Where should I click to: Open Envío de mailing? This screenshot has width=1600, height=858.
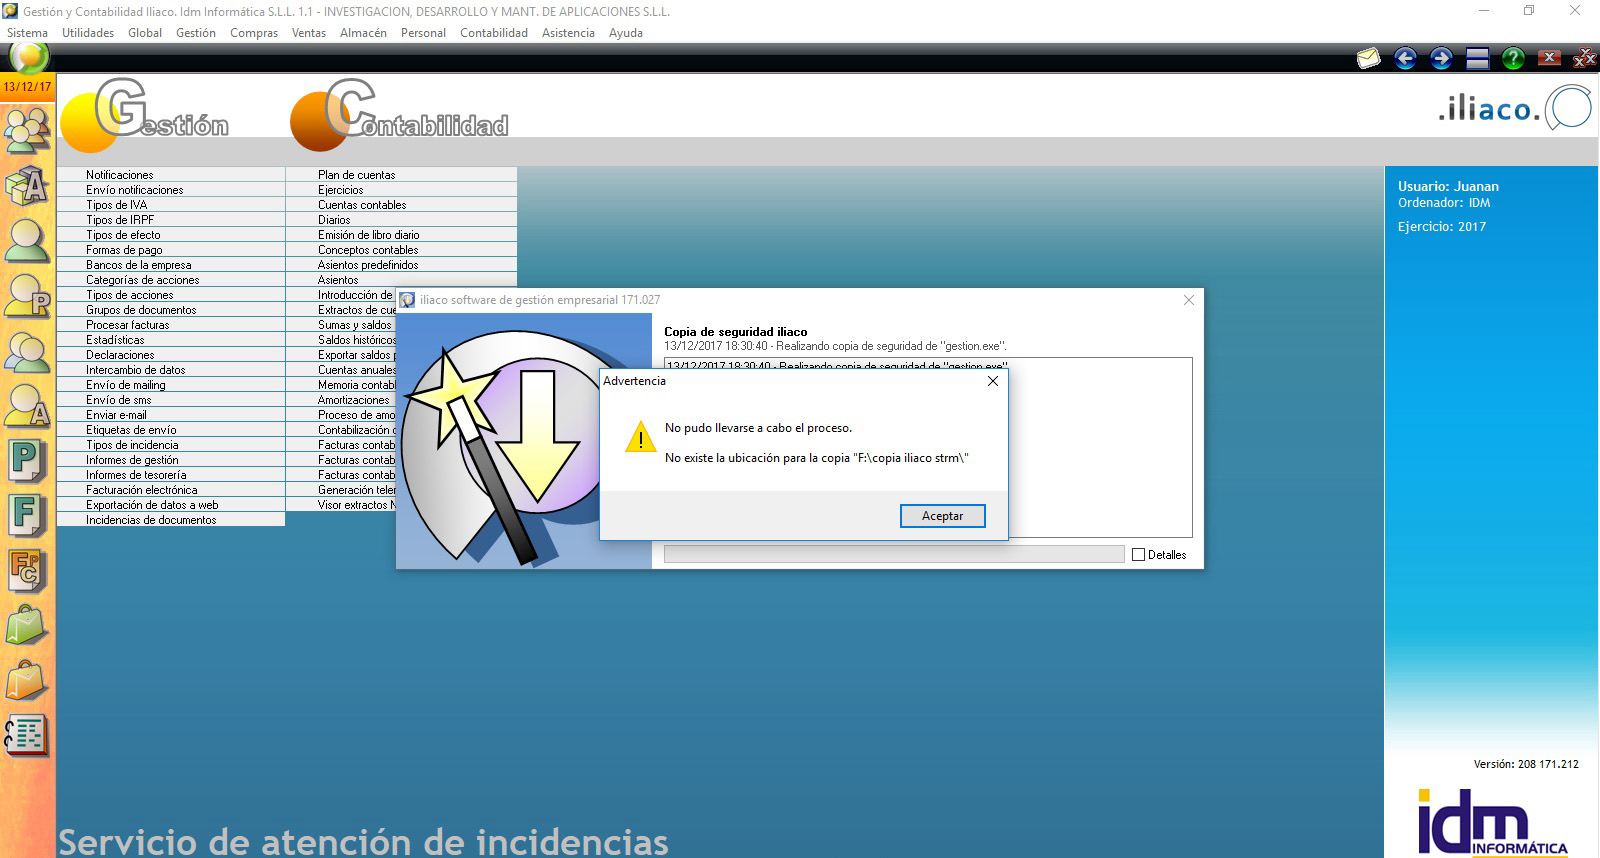pos(171,385)
